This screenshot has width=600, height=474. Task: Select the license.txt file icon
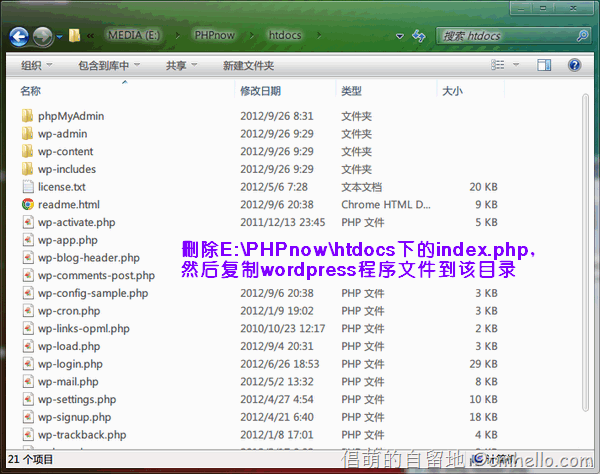pos(28,186)
